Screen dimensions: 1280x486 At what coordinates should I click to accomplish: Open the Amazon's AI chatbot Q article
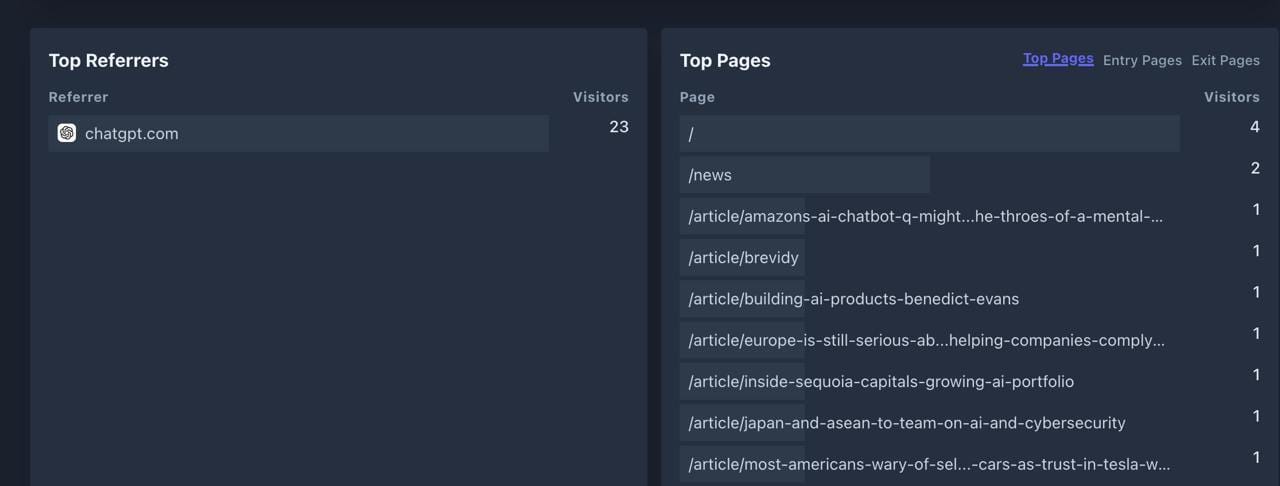925,216
